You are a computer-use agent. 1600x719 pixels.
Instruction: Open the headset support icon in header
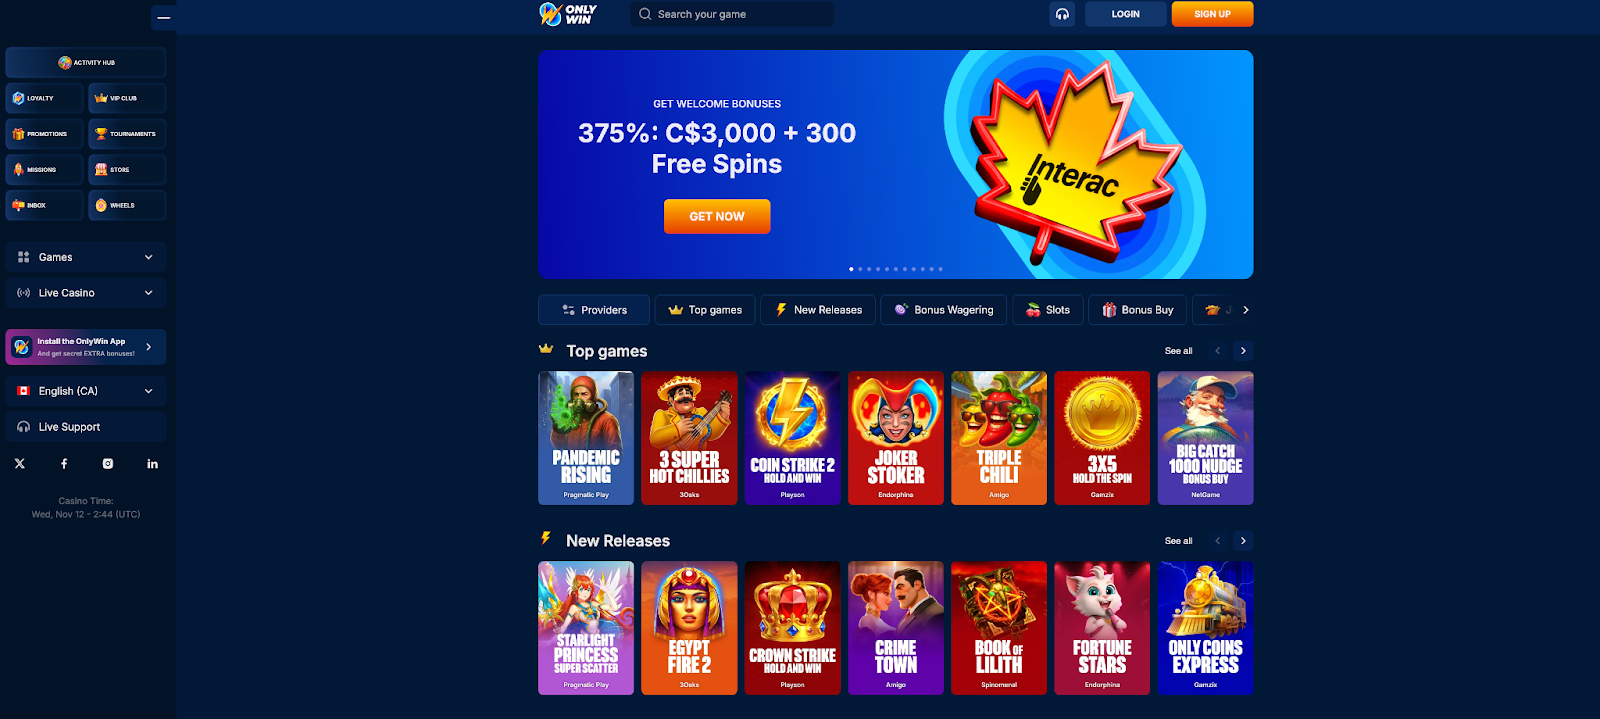pyautogui.click(x=1062, y=14)
